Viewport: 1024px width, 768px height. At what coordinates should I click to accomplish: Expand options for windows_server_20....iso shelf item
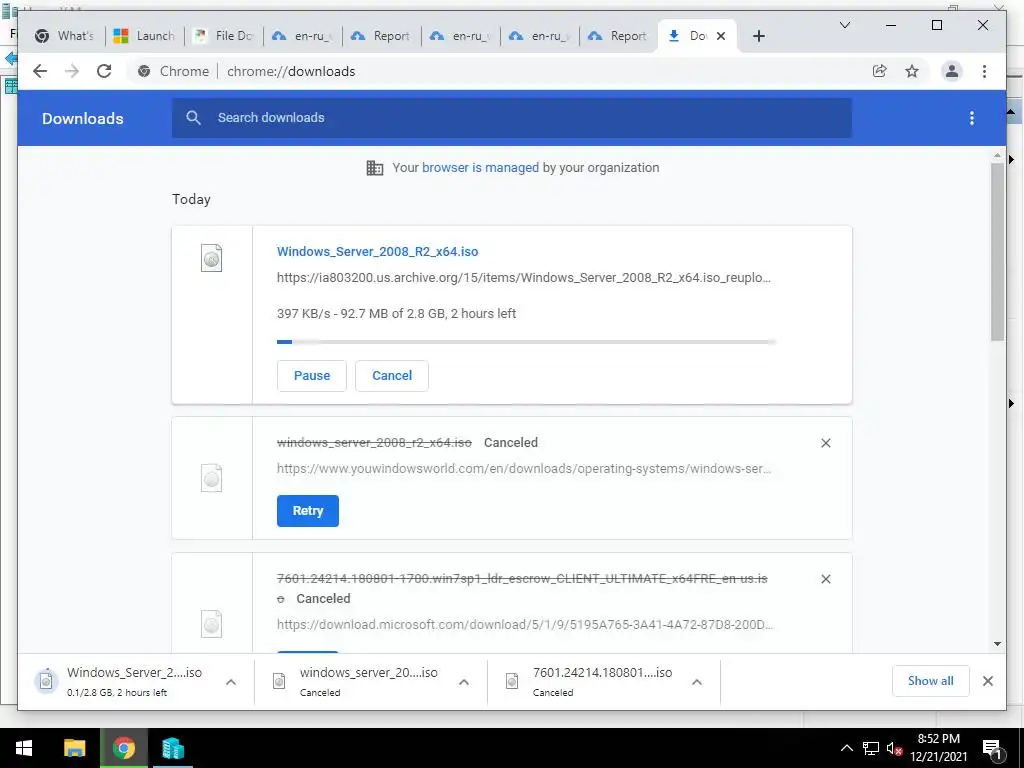(464, 682)
